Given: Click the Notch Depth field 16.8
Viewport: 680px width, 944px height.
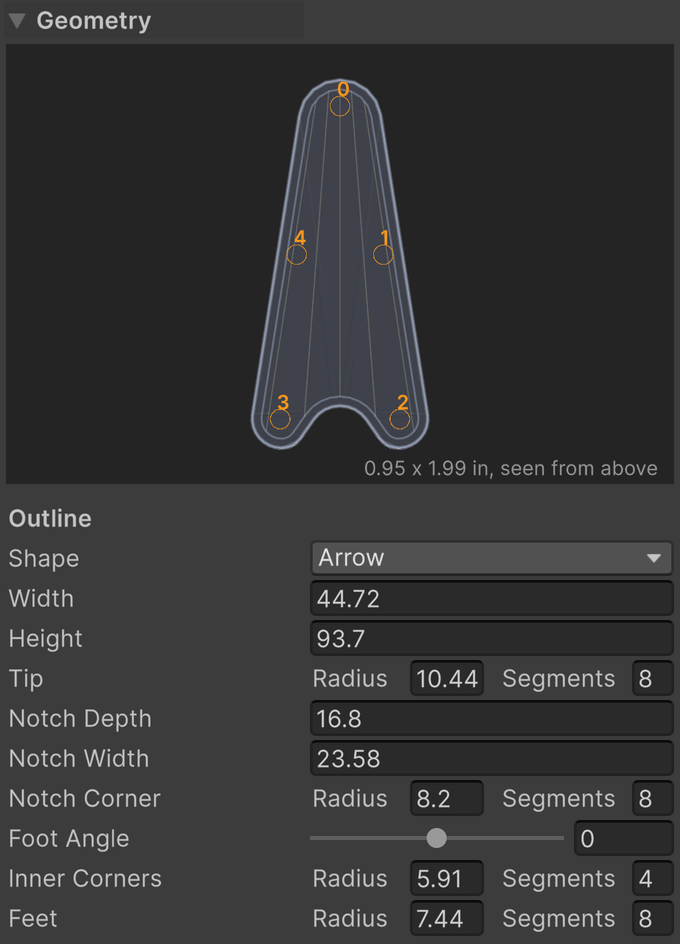Looking at the screenshot, I should click(491, 718).
